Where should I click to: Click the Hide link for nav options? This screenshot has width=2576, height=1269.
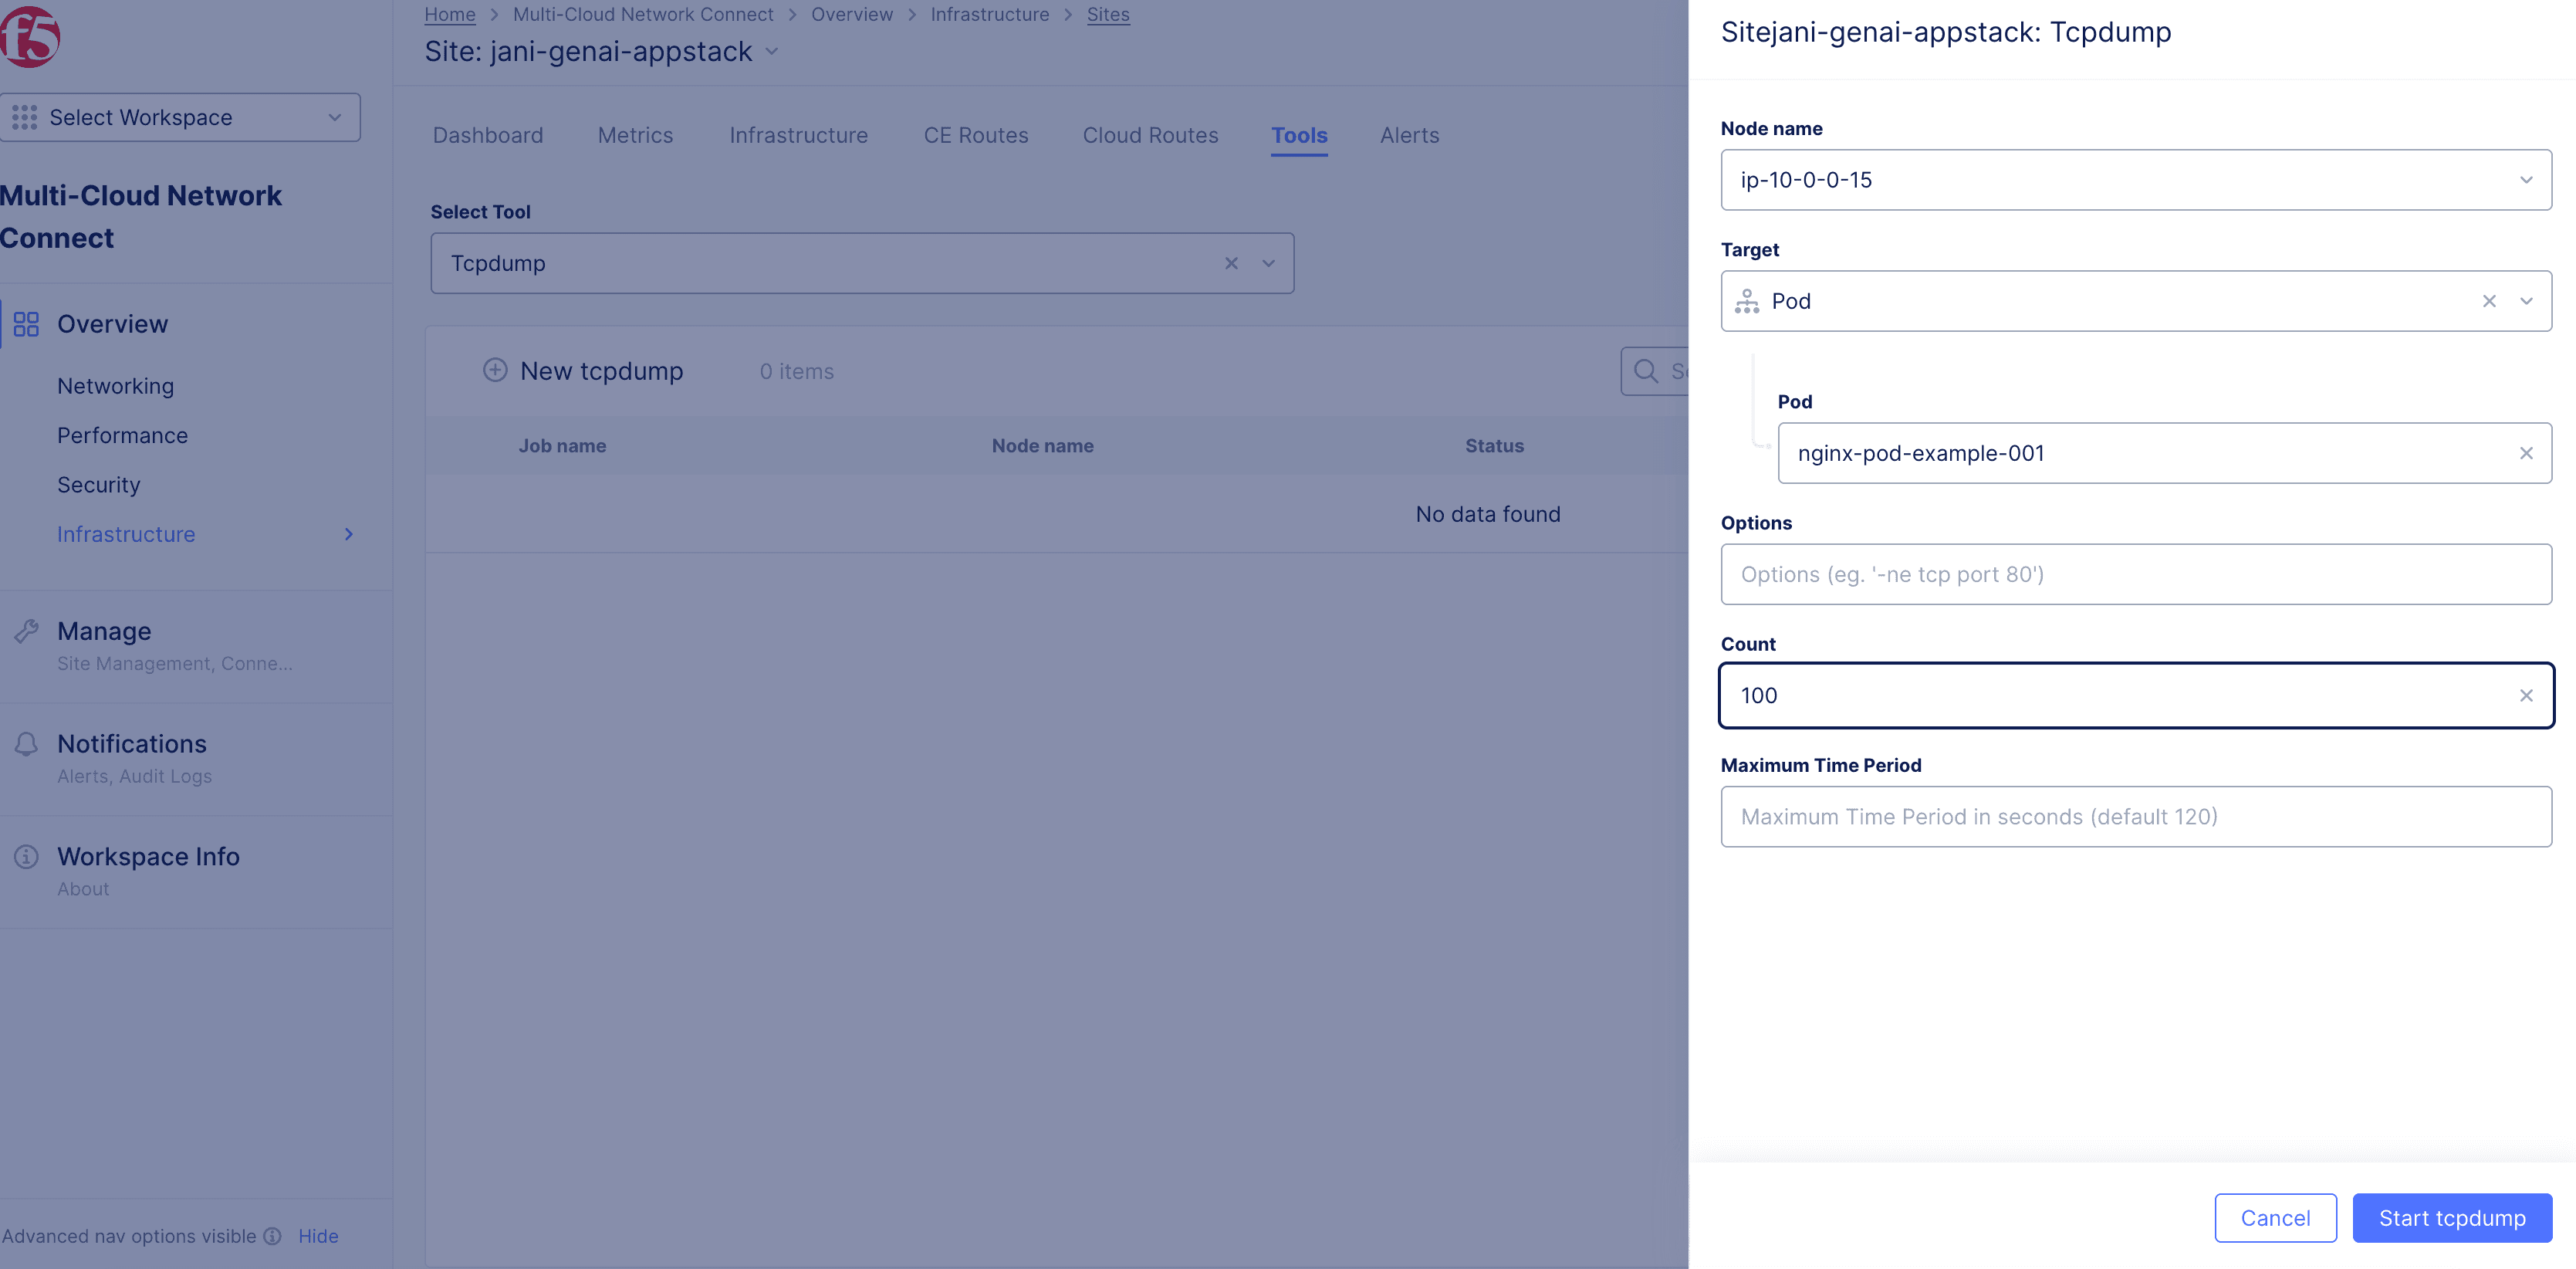318,1236
